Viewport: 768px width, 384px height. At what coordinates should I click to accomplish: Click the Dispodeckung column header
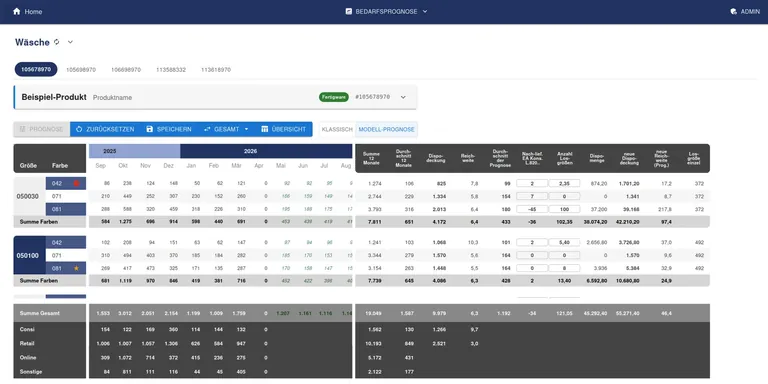[435, 158]
